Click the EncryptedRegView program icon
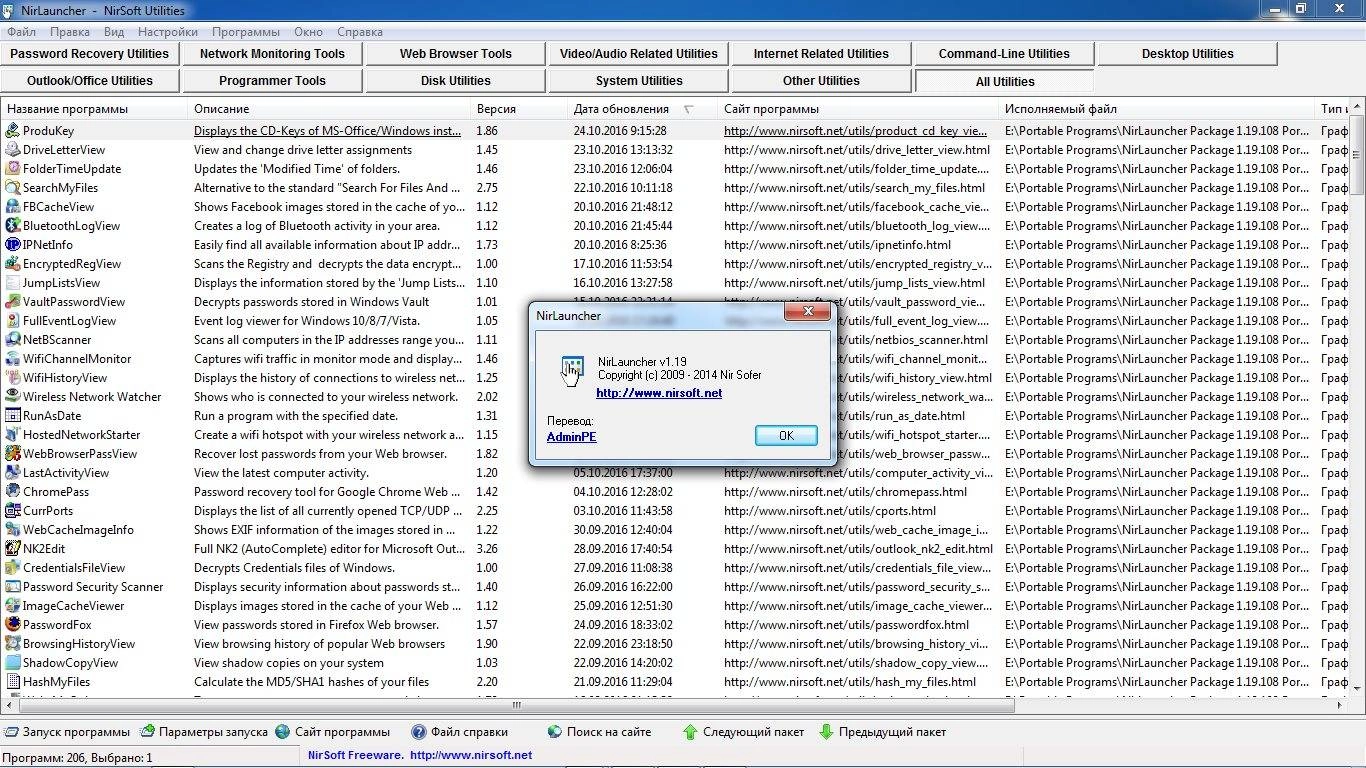Image resolution: width=1366 pixels, height=768 pixels. tap(12, 264)
